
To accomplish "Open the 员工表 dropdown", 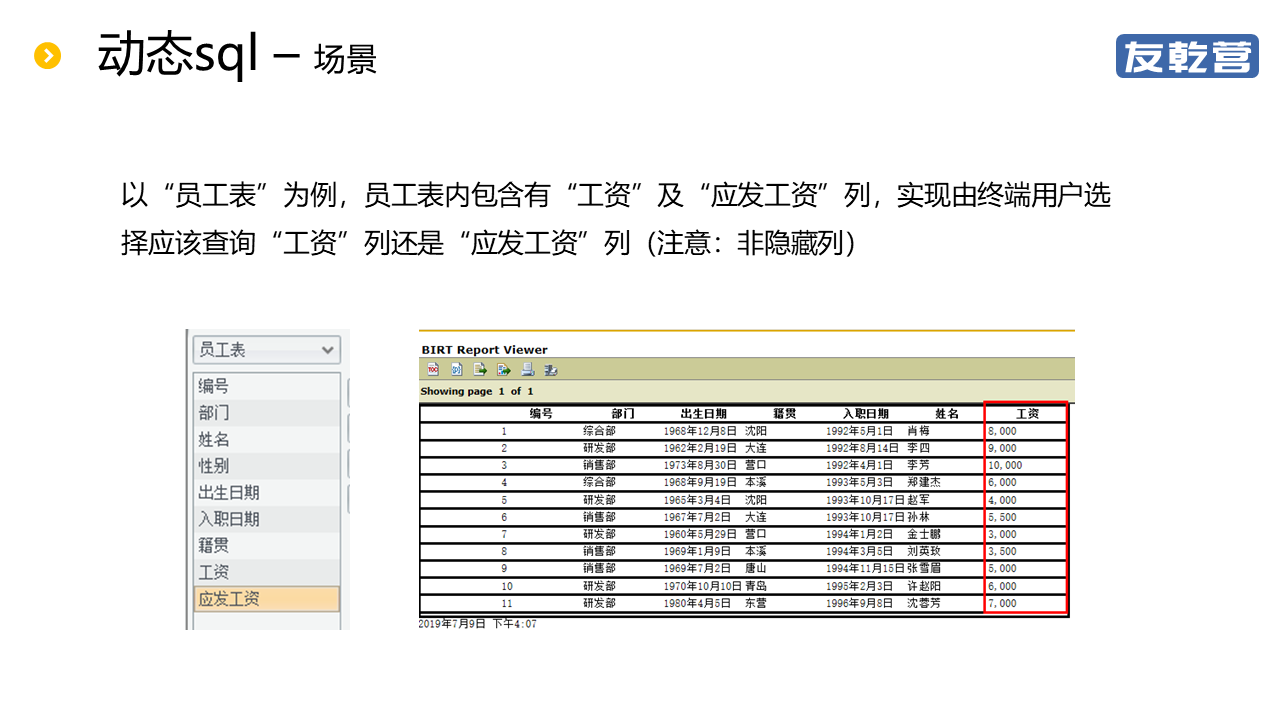I will tap(266, 350).
